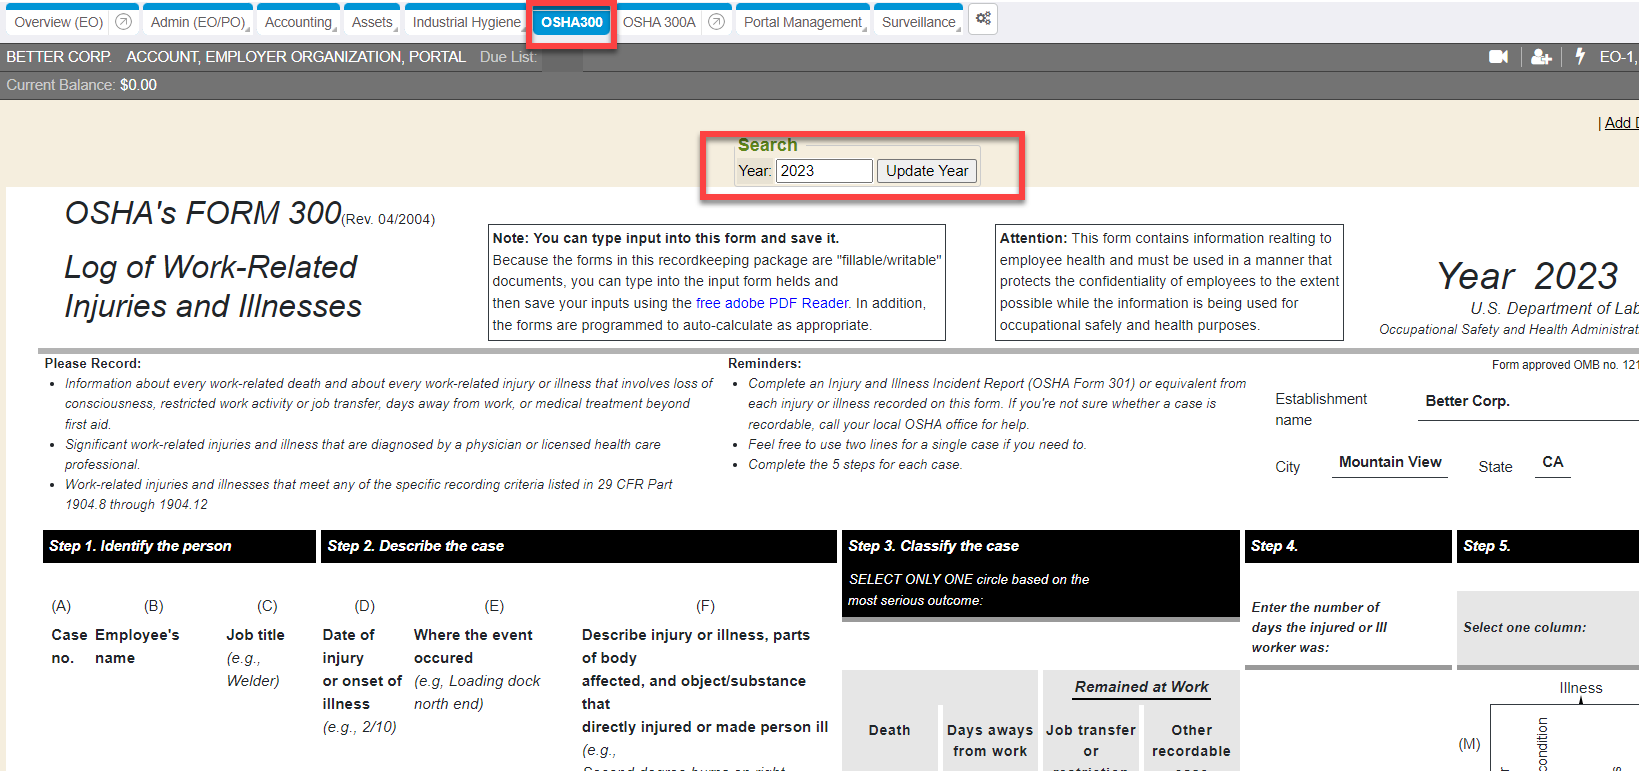Viewport: 1639px width, 771px height.
Task: Expand the Portal Management tab menu
Action: tap(802, 22)
